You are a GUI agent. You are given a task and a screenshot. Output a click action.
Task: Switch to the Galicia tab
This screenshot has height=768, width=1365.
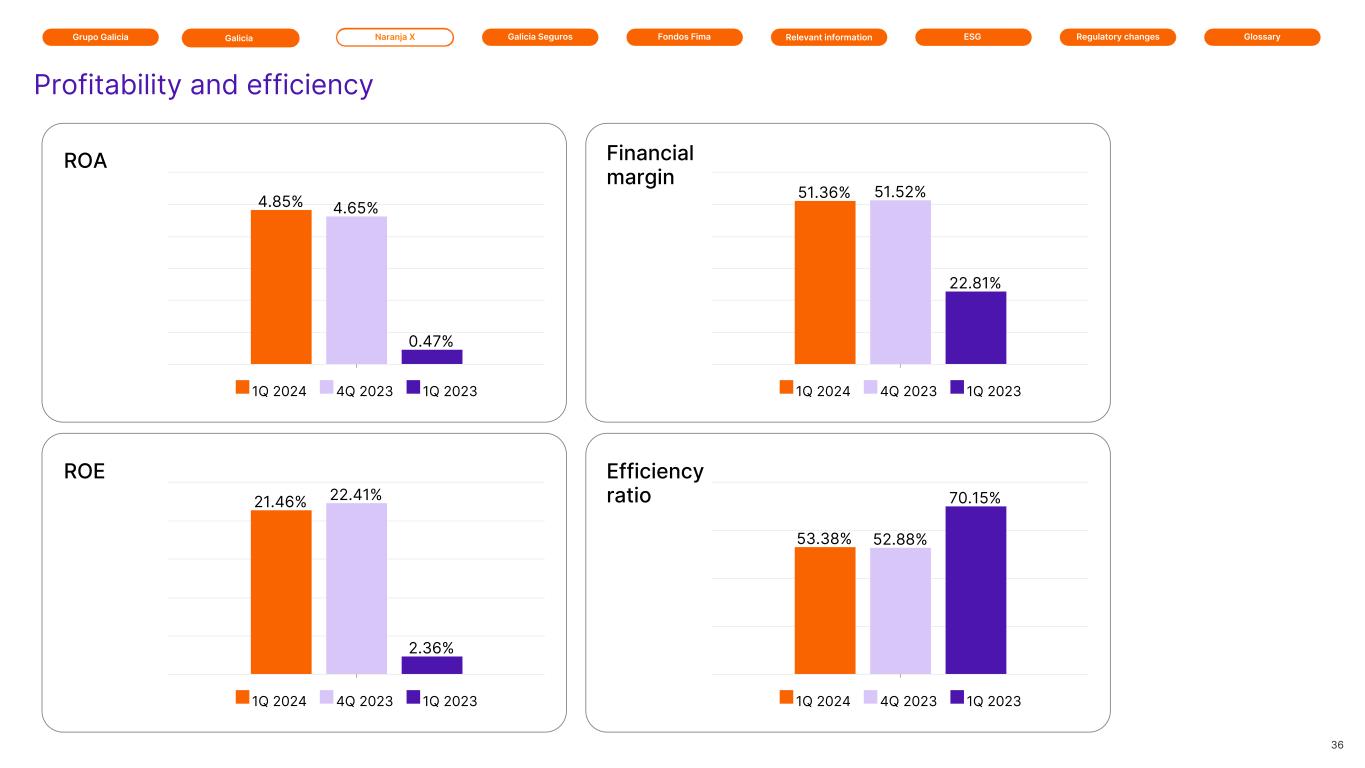(x=240, y=38)
